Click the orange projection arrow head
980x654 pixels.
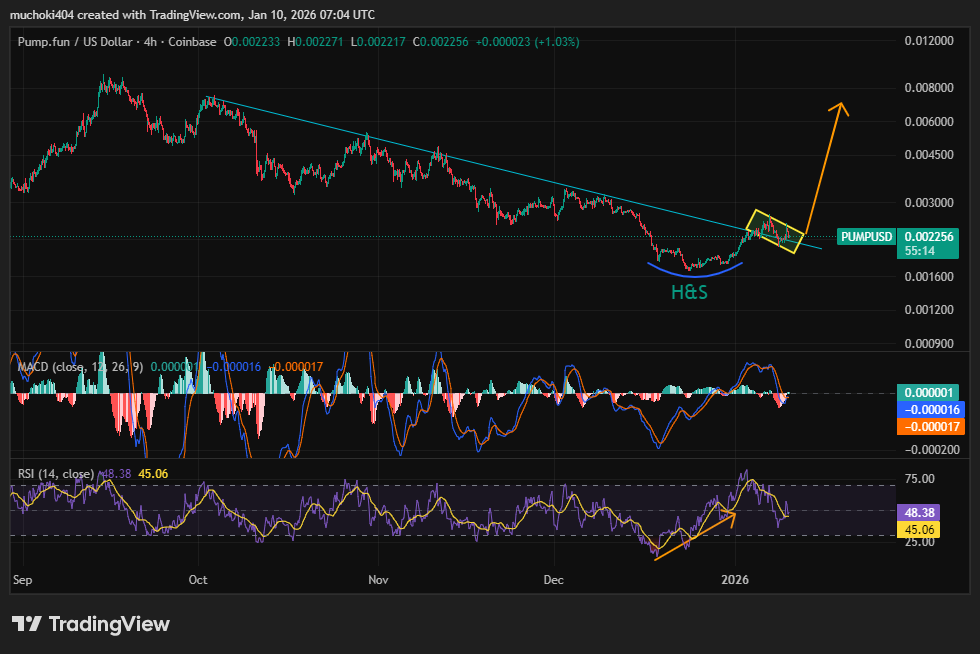click(842, 107)
